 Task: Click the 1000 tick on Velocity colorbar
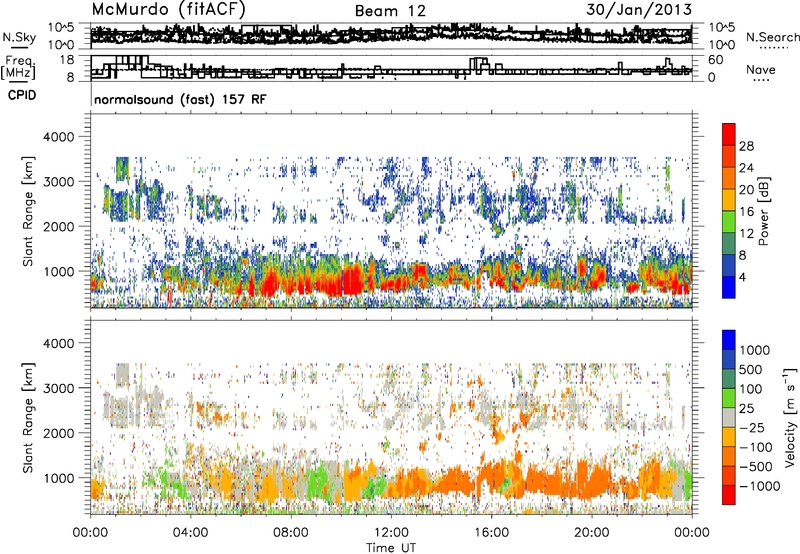[755, 350]
